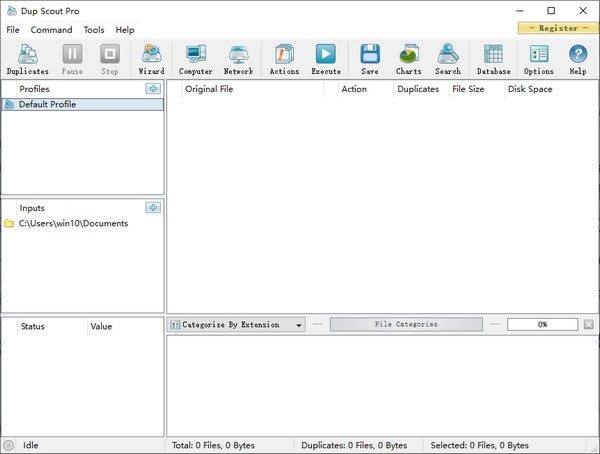Screen dimensions: 600x454
Task: Click the File Categories button
Action: (x=406, y=324)
